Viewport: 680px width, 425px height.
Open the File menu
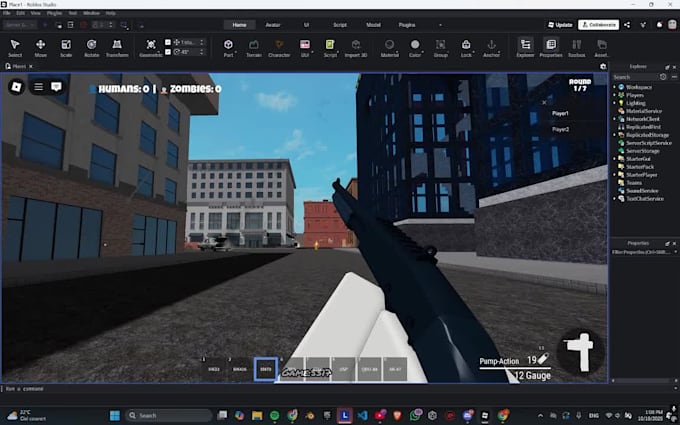click(7, 13)
